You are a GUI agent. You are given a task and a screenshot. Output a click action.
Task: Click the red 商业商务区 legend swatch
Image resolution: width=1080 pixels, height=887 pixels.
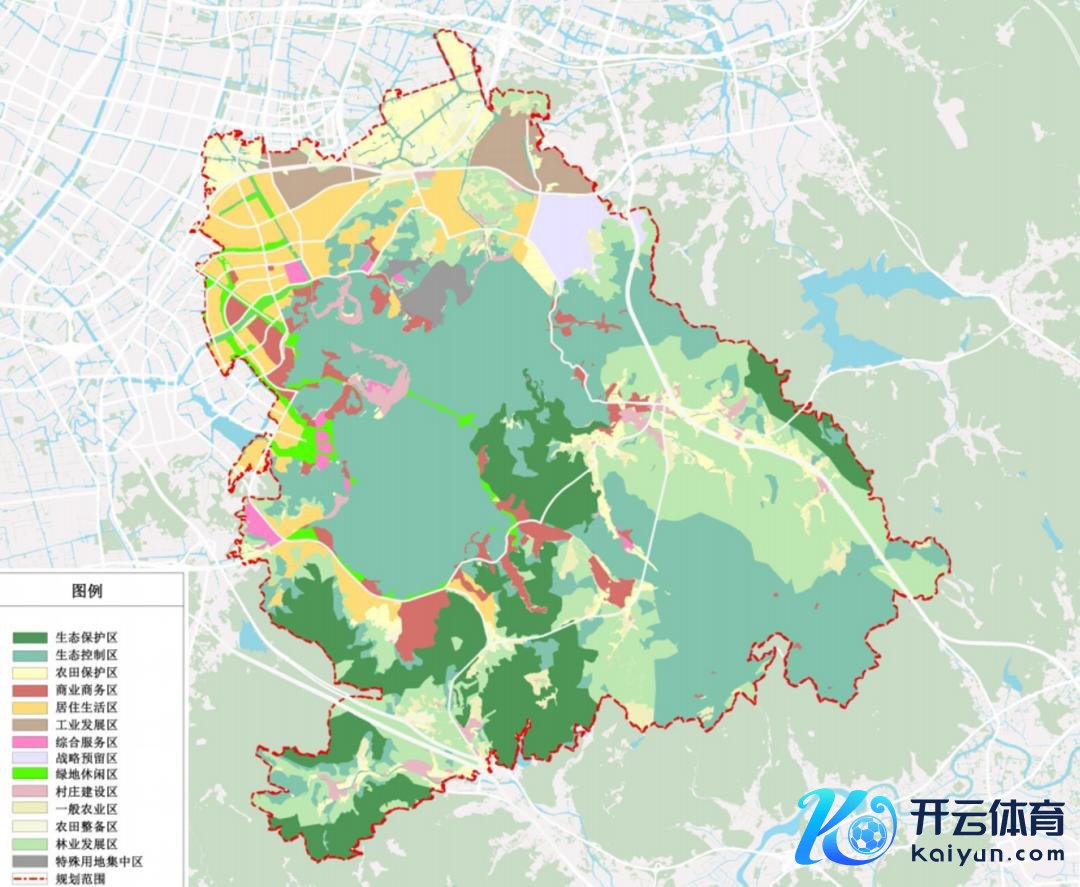click(x=29, y=690)
